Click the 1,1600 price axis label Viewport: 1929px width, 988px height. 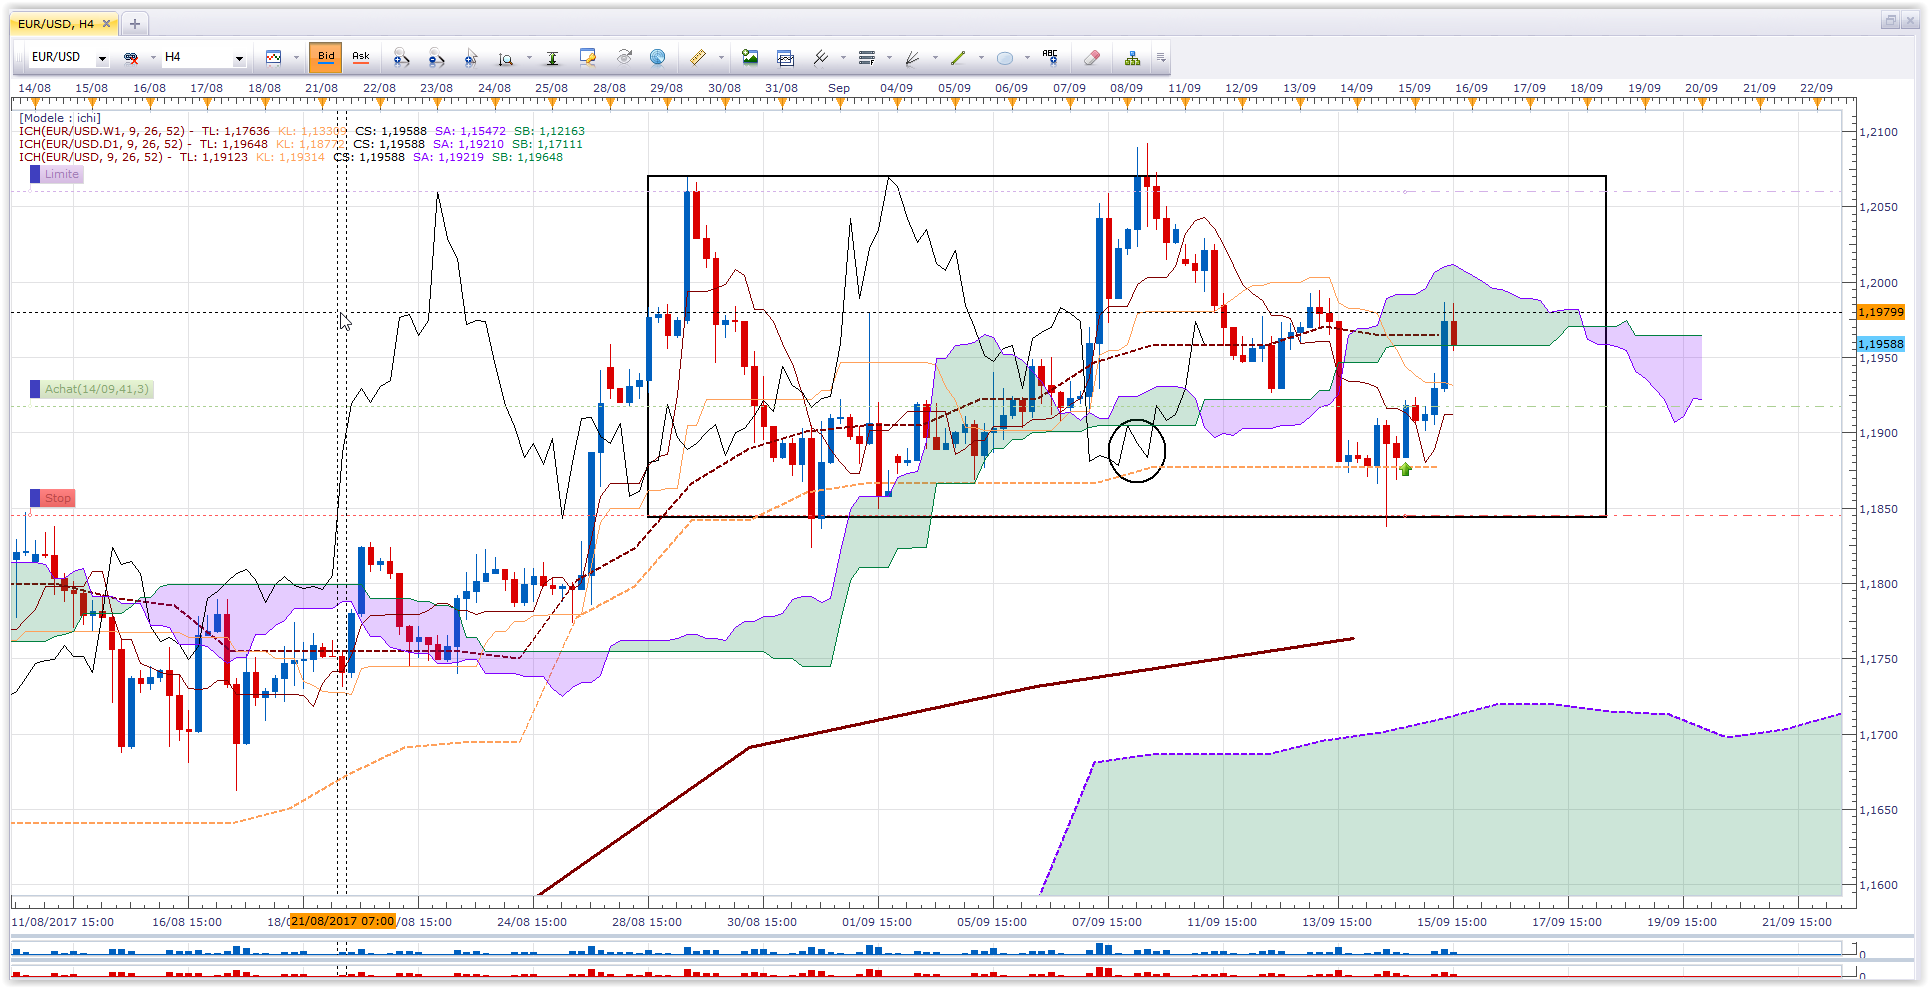(x=1878, y=885)
